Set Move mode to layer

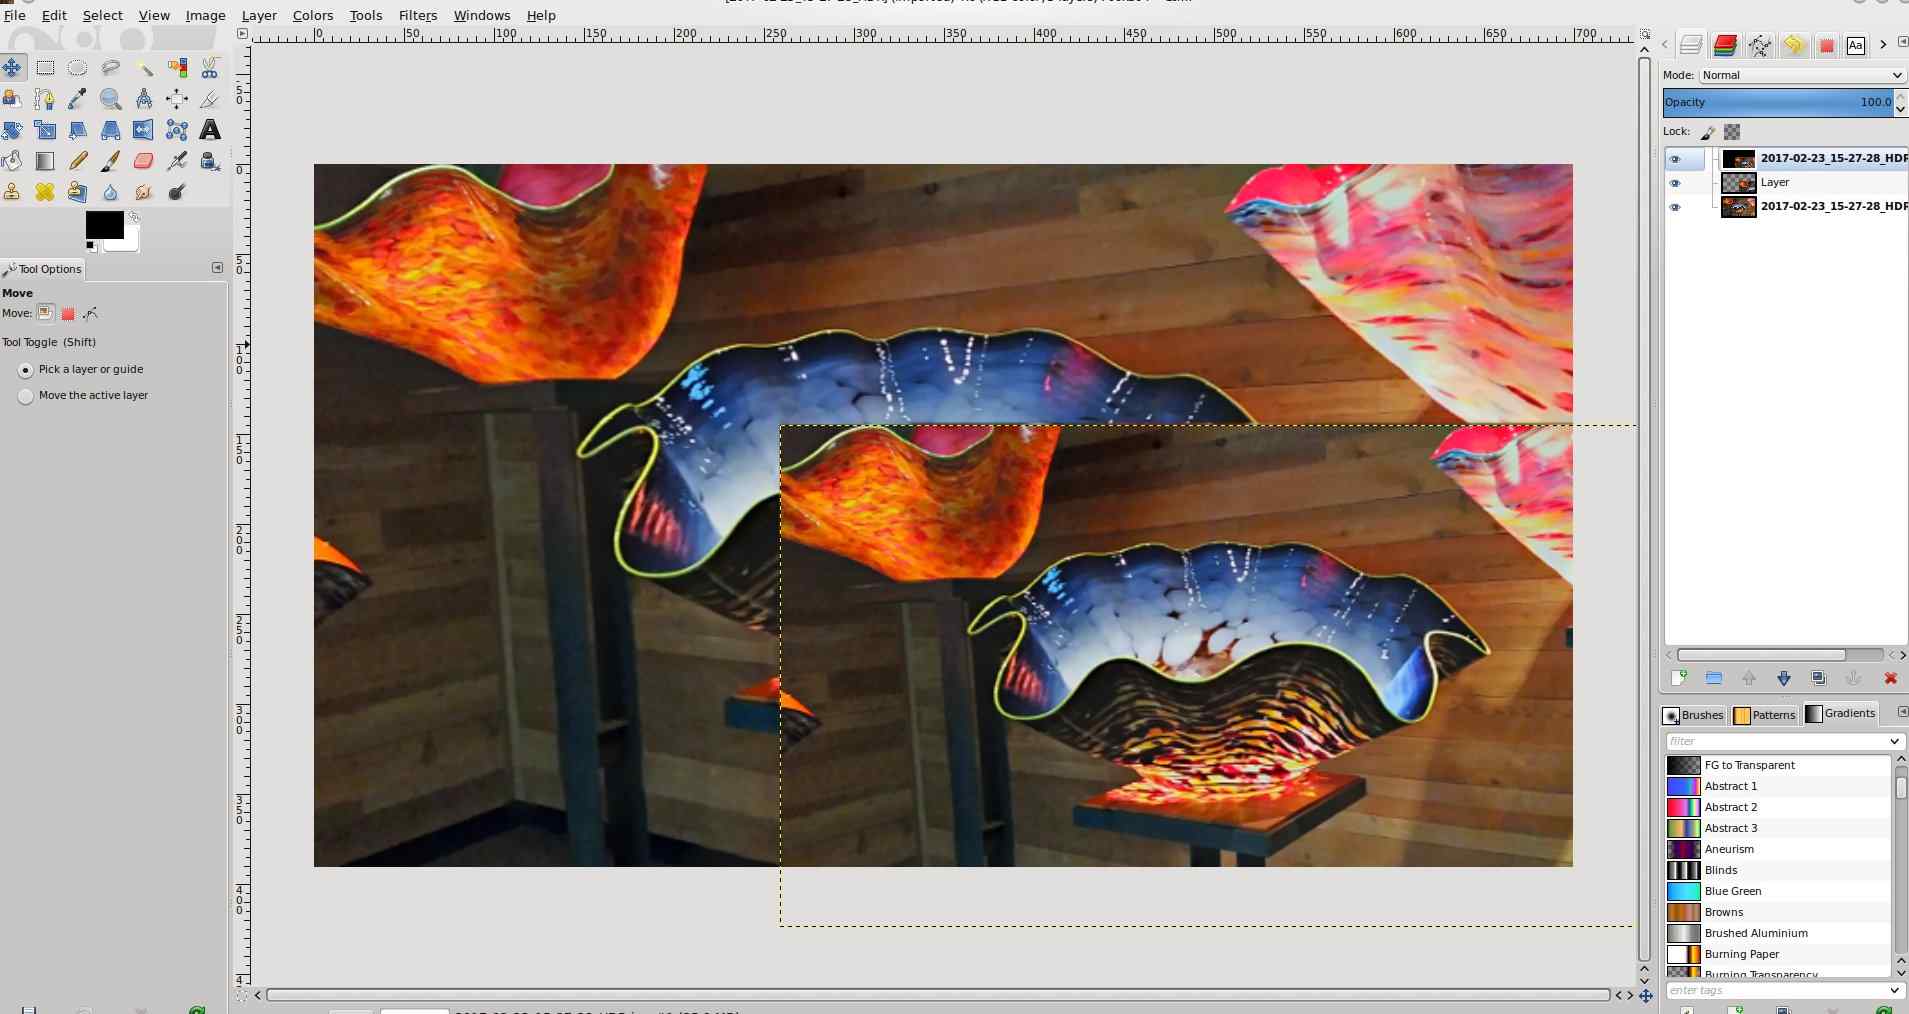pyautogui.click(x=45, y=313)
